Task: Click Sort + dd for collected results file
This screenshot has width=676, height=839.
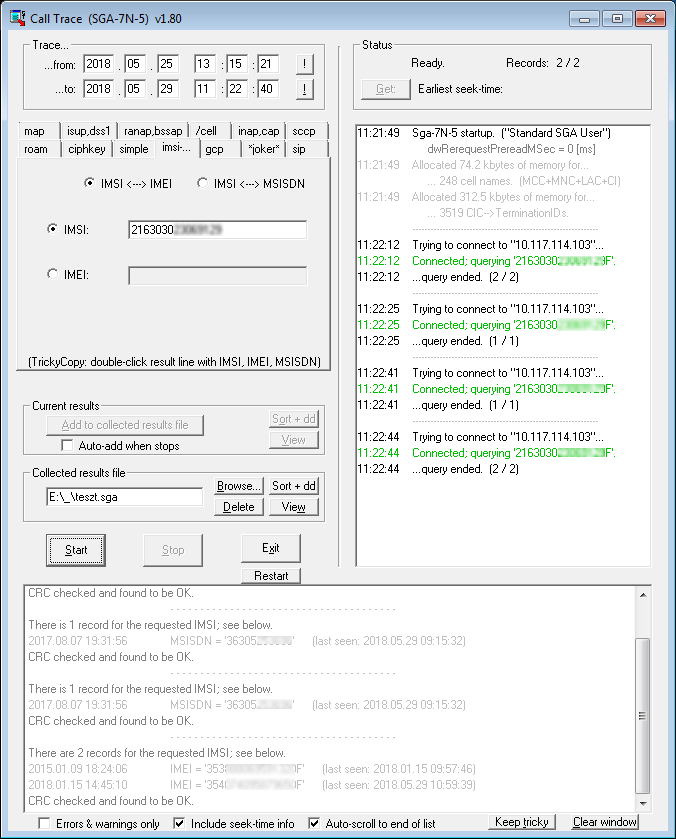Action: pyautogui.click(x=294, y=486)
